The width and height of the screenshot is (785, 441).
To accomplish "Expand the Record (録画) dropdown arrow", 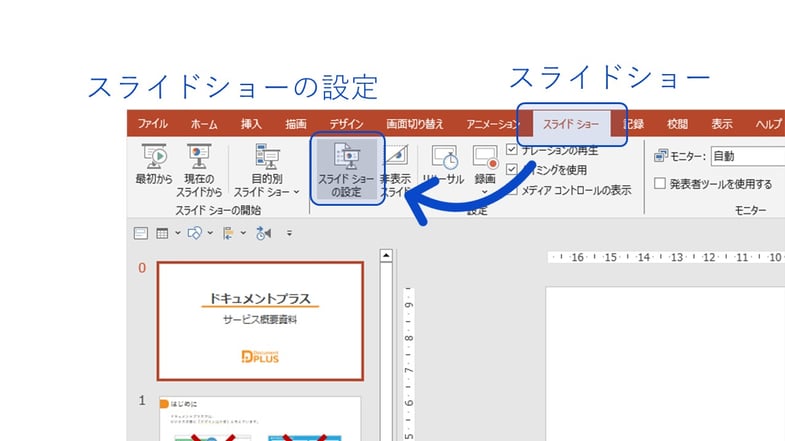I will (484, 192).
